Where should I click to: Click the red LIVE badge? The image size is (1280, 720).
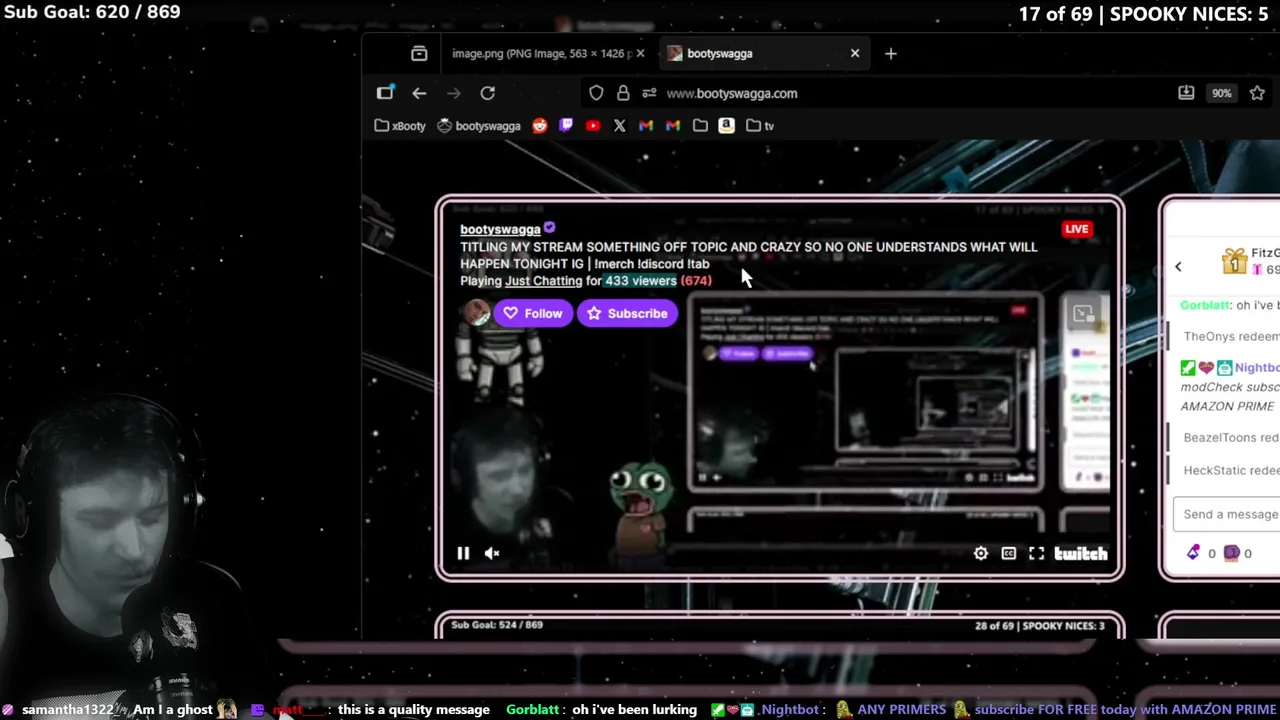[x=1076, y=229]
